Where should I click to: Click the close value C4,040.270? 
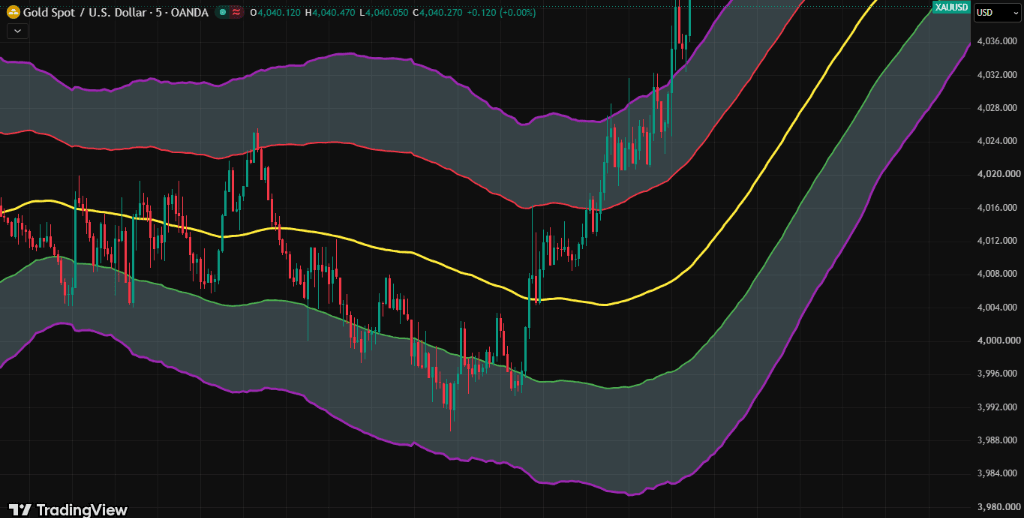tap(438, 12)
